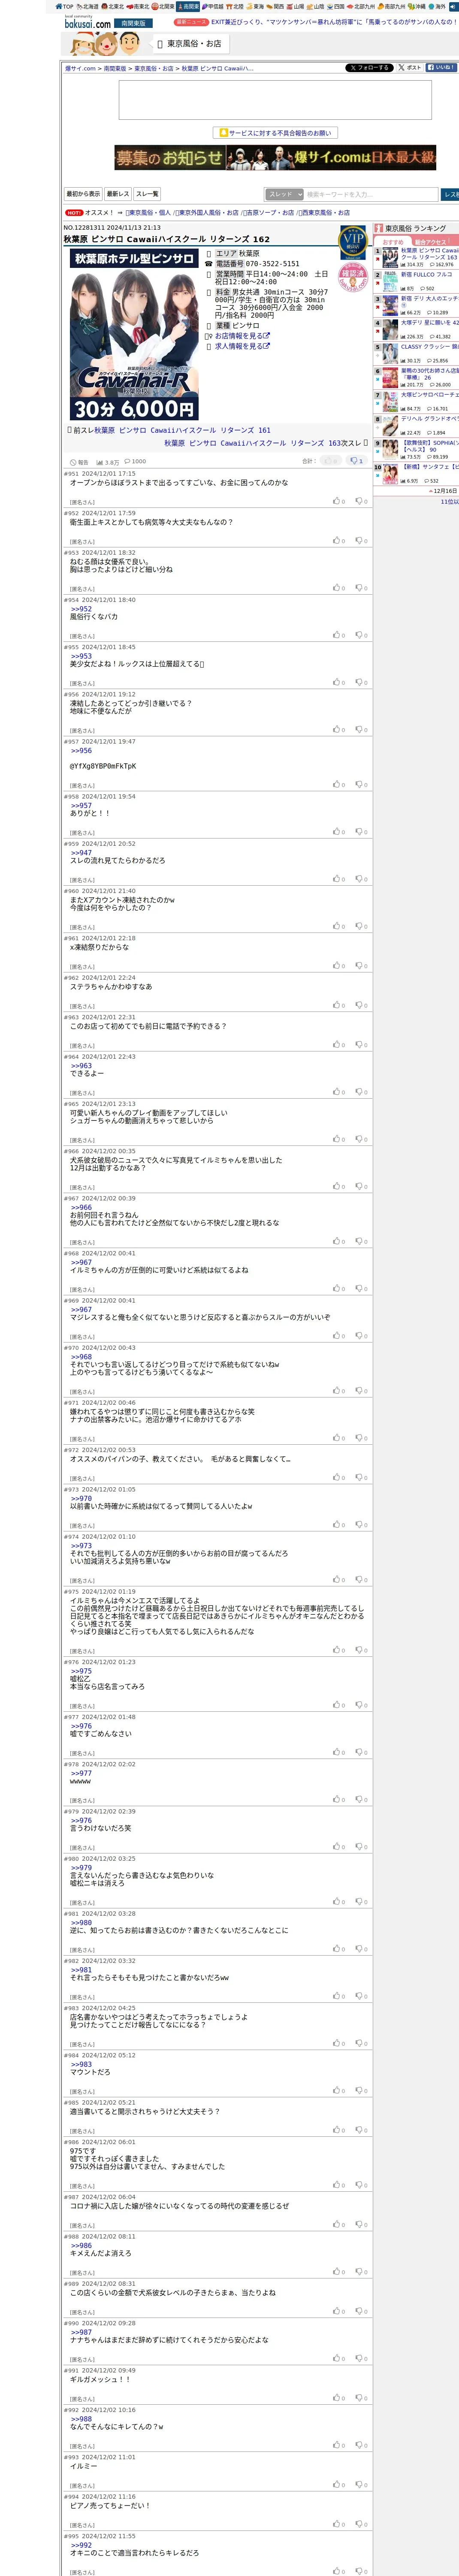The image size is (459, 2576).
Task: Click the 最新レス button
Action: coord(118,194)
